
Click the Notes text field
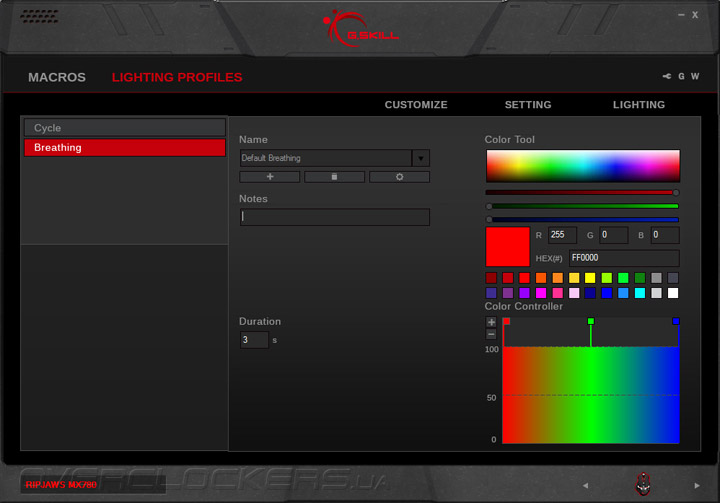pyautogui.click(x=335, y=217)
